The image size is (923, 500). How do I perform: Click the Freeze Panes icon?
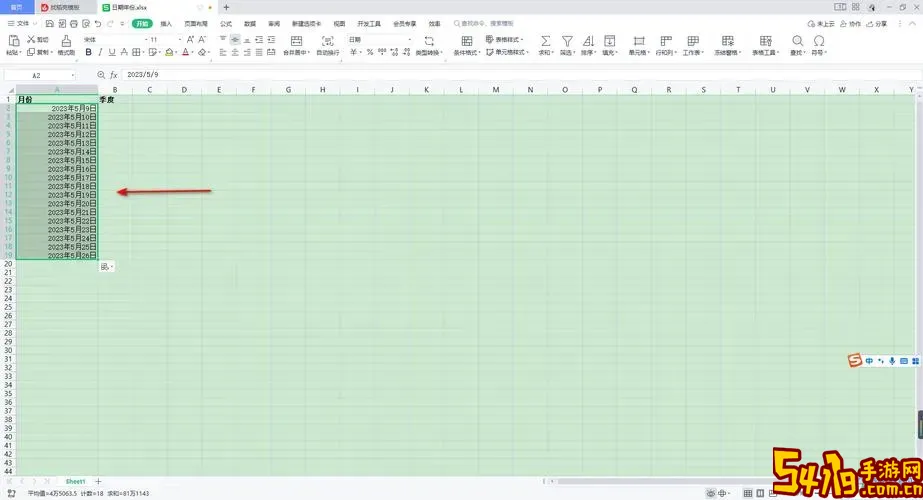click(x=728, y=41)
